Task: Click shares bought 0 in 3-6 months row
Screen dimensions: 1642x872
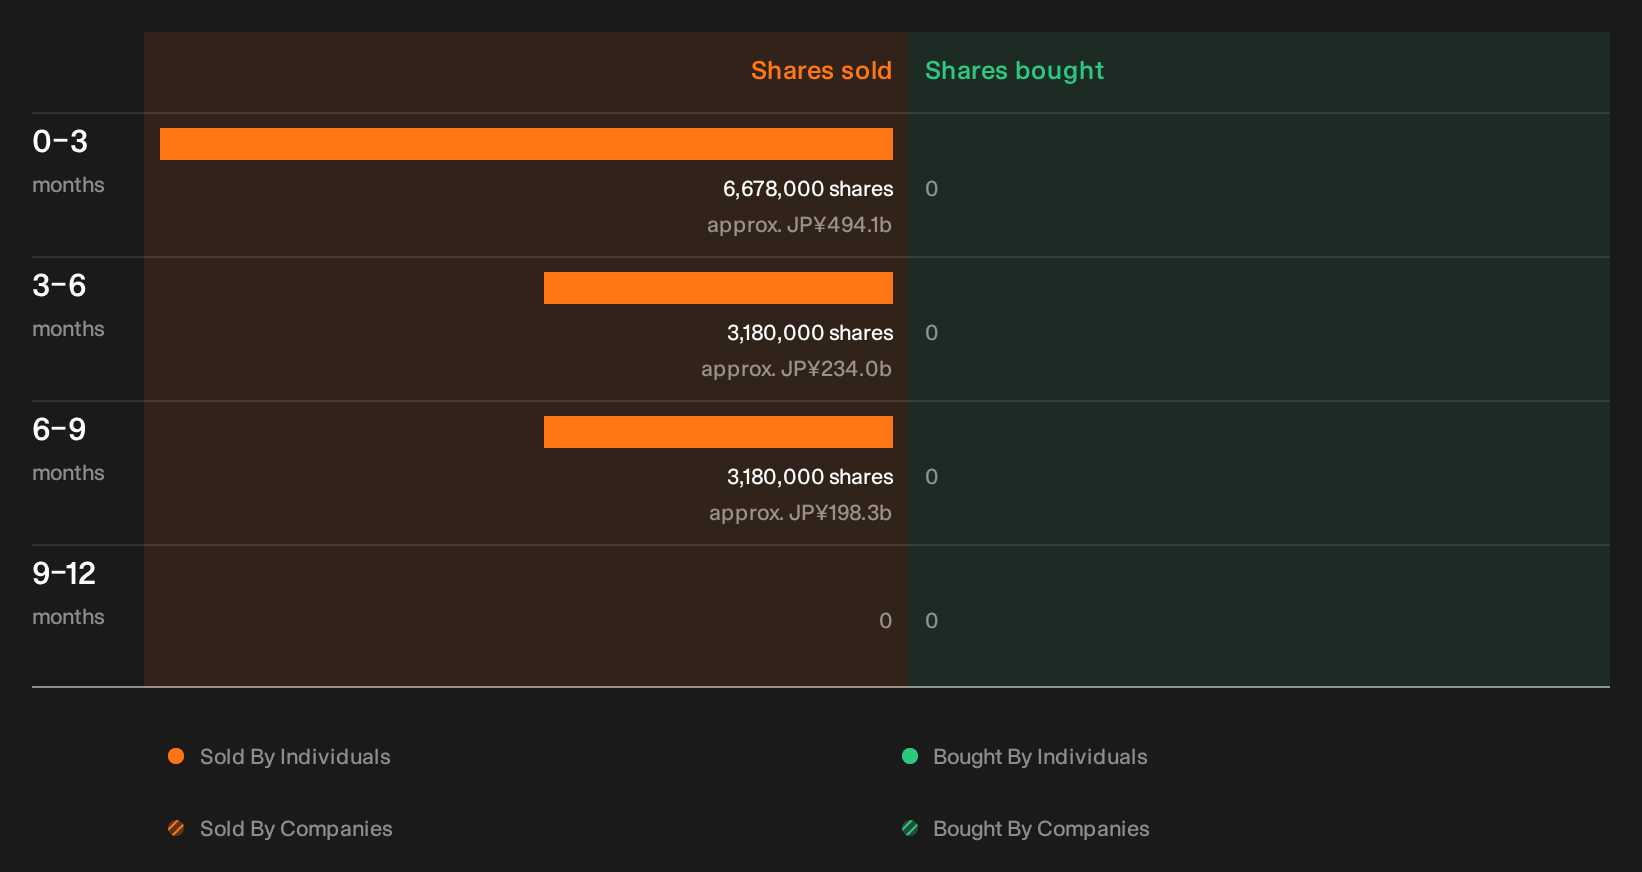Action: coord(932,333)
